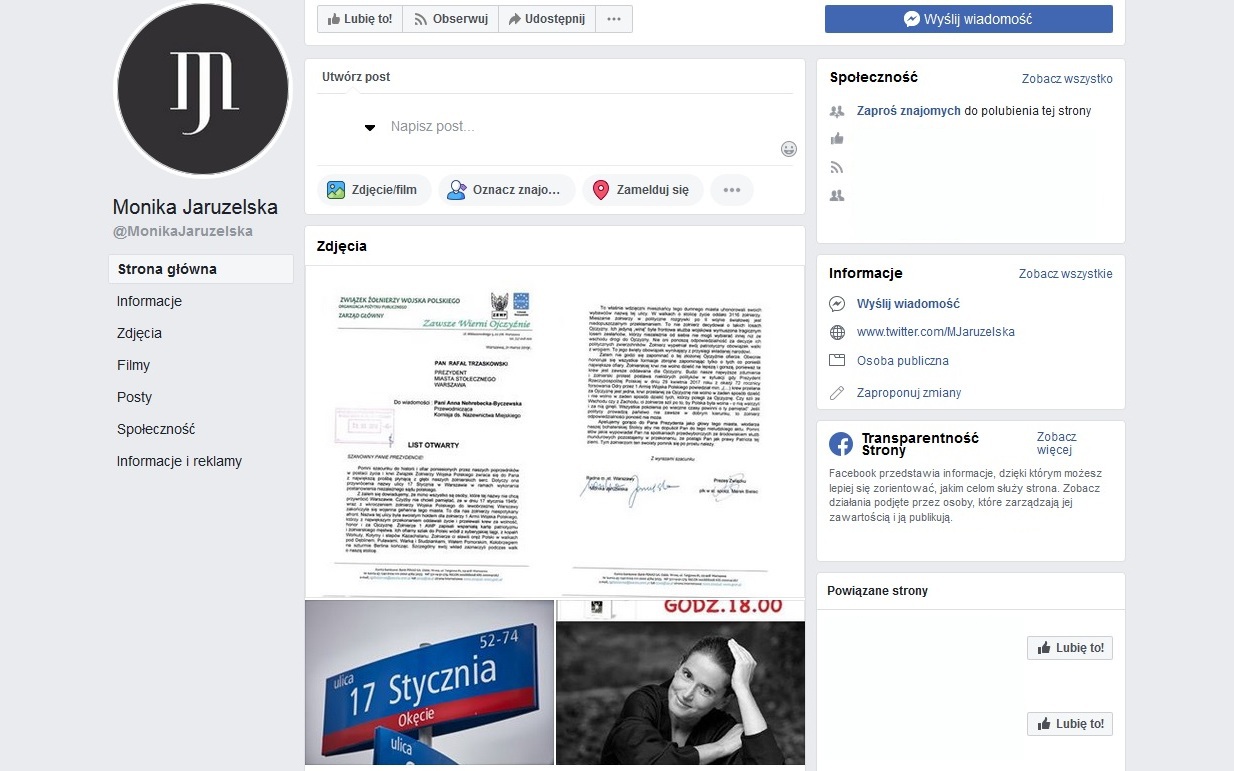Click the @MonikaJaruzelska handle

182,231
